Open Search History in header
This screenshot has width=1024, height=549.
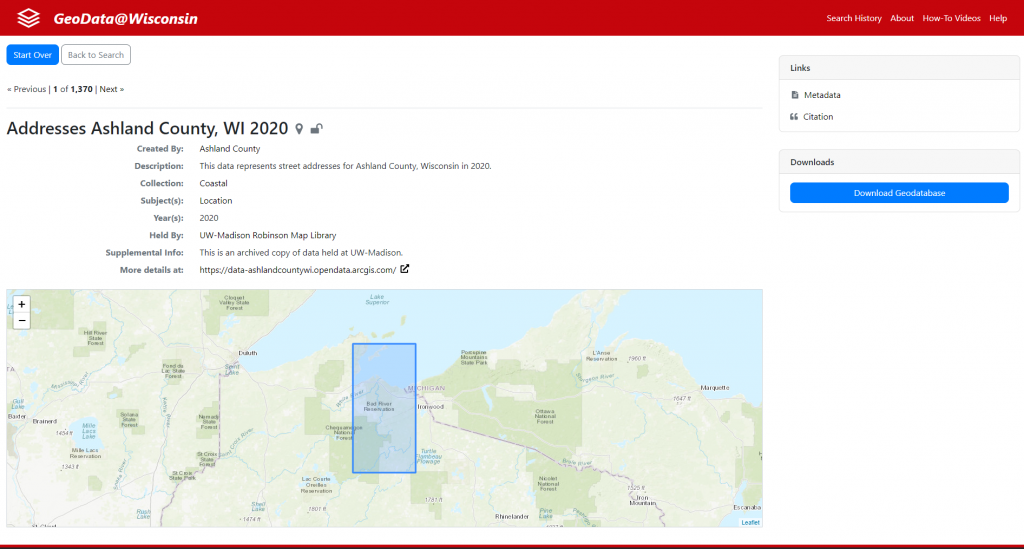point(854,18)
